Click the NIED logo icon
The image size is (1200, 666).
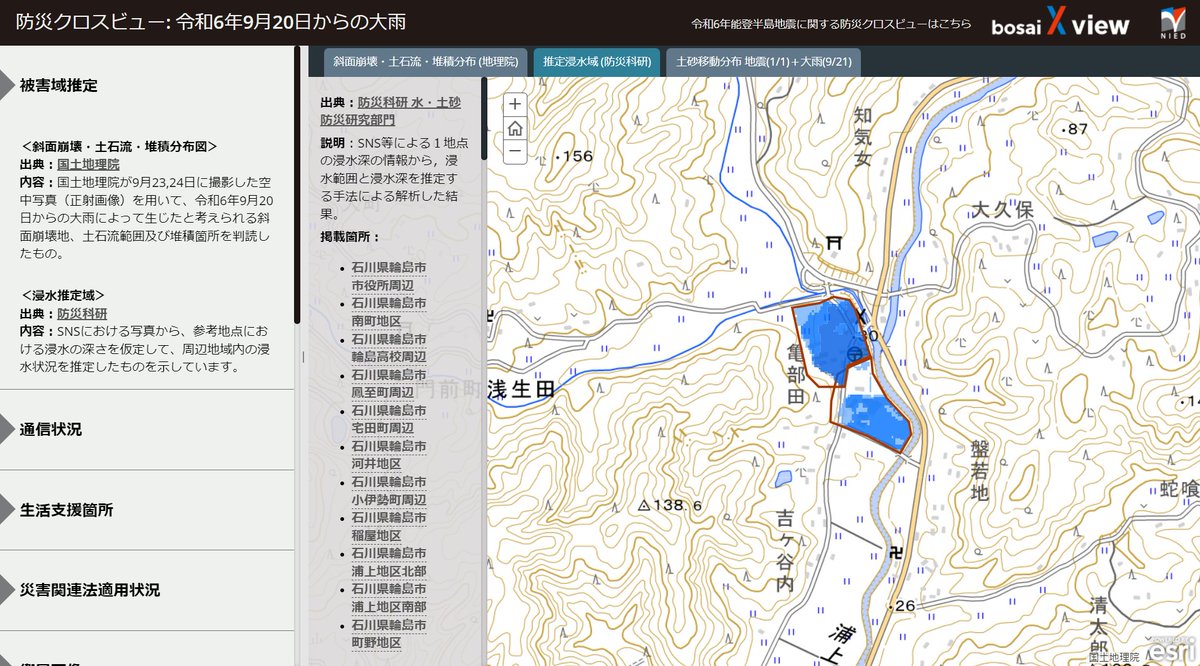(1172, 24)
